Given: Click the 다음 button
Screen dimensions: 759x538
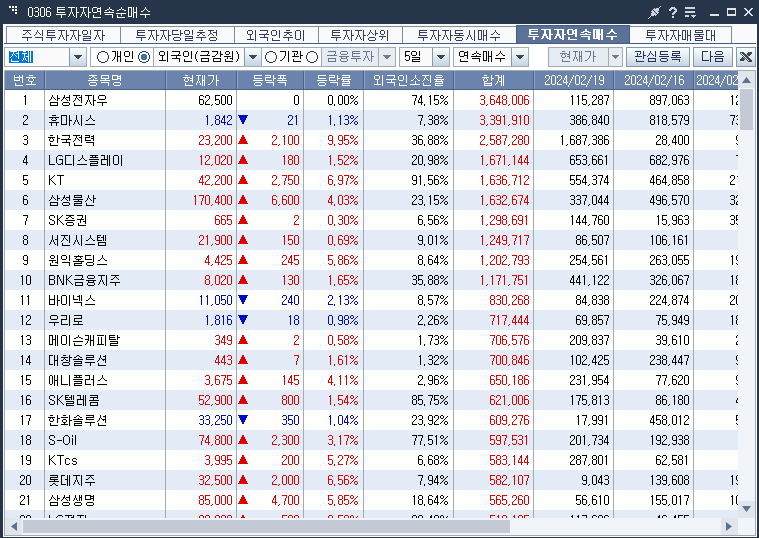Looking at the screenshot, I should 713,57.
